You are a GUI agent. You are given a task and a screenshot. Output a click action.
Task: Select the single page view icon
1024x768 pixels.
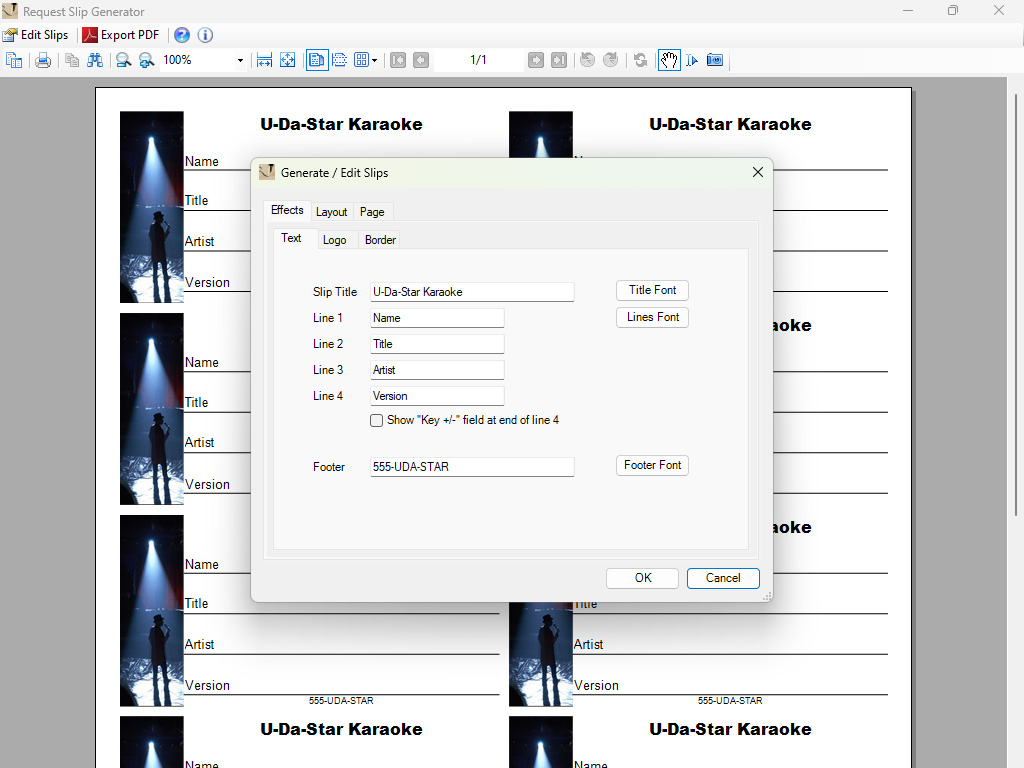click(x=317, y=60)
